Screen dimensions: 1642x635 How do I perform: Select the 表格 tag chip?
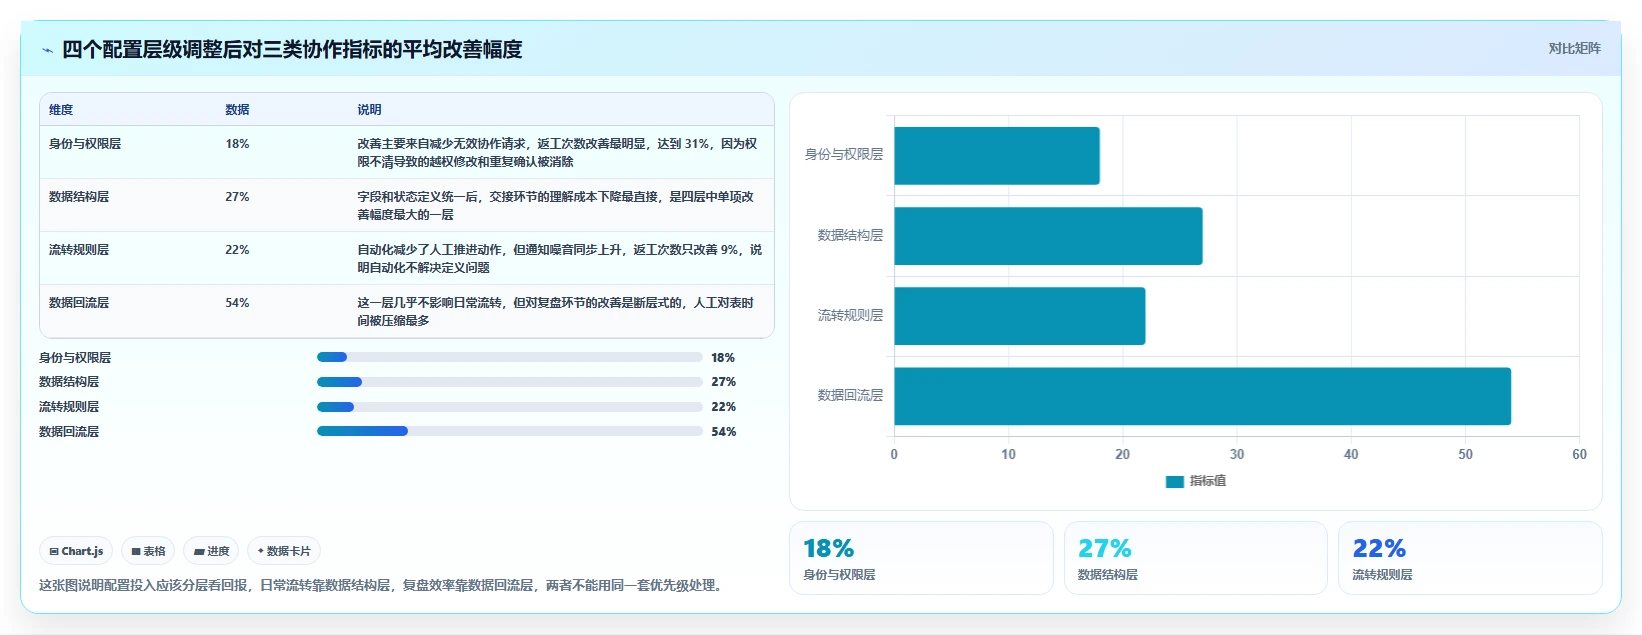(x=148, y=551)
